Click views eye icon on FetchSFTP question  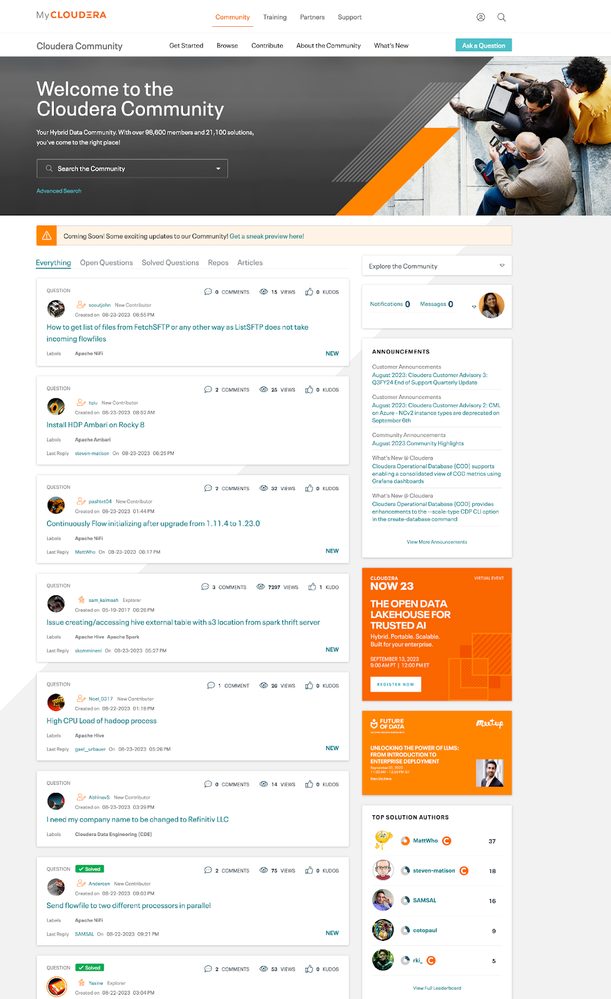click(263, 292)
